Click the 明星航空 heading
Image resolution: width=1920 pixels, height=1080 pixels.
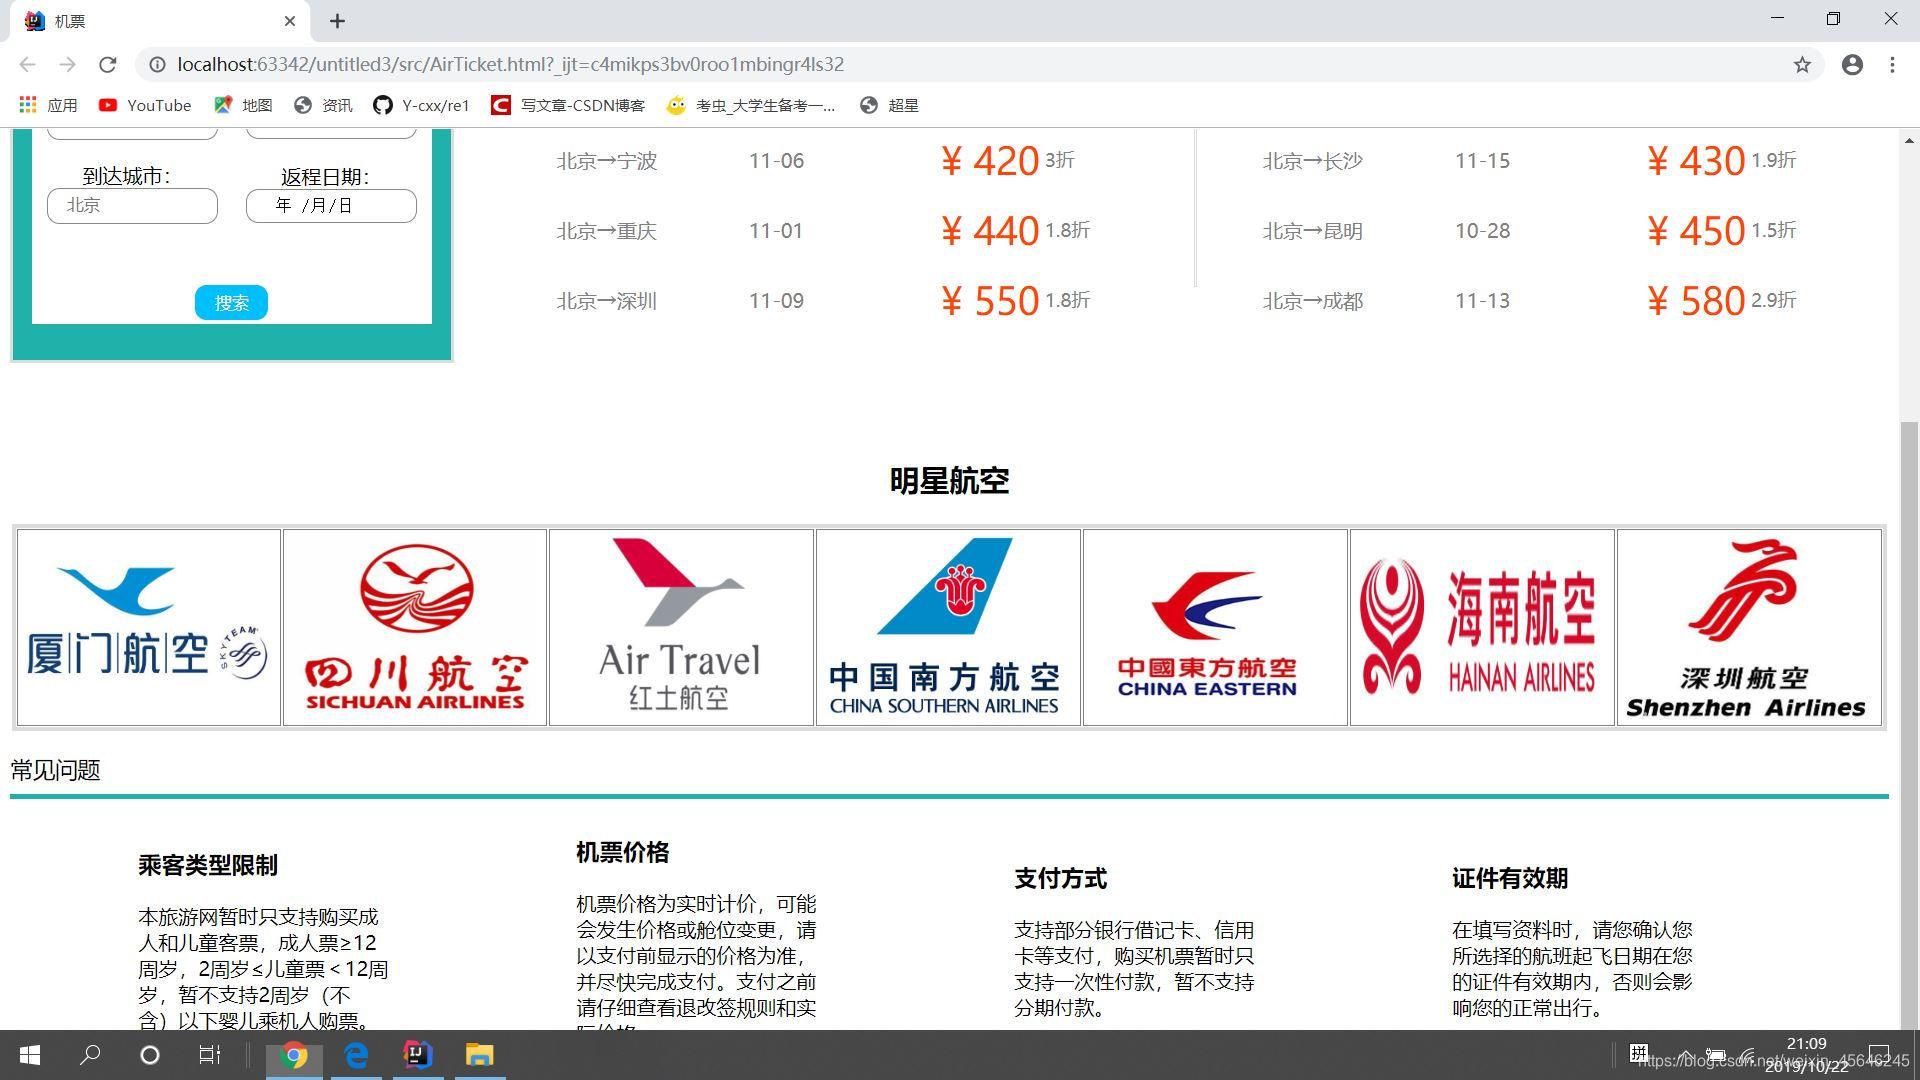(949, 481)
